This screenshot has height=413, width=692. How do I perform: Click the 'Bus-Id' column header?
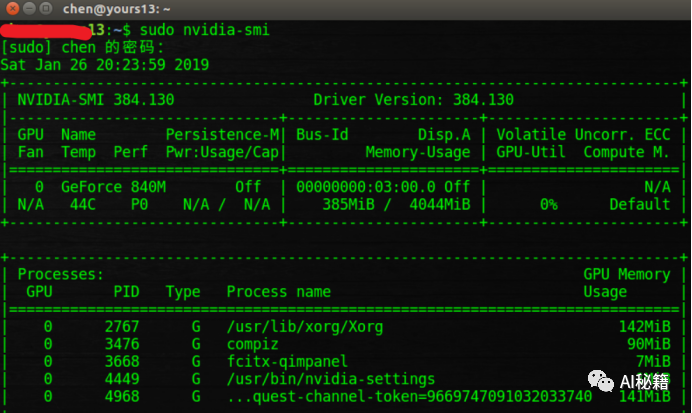coord(322,135)
